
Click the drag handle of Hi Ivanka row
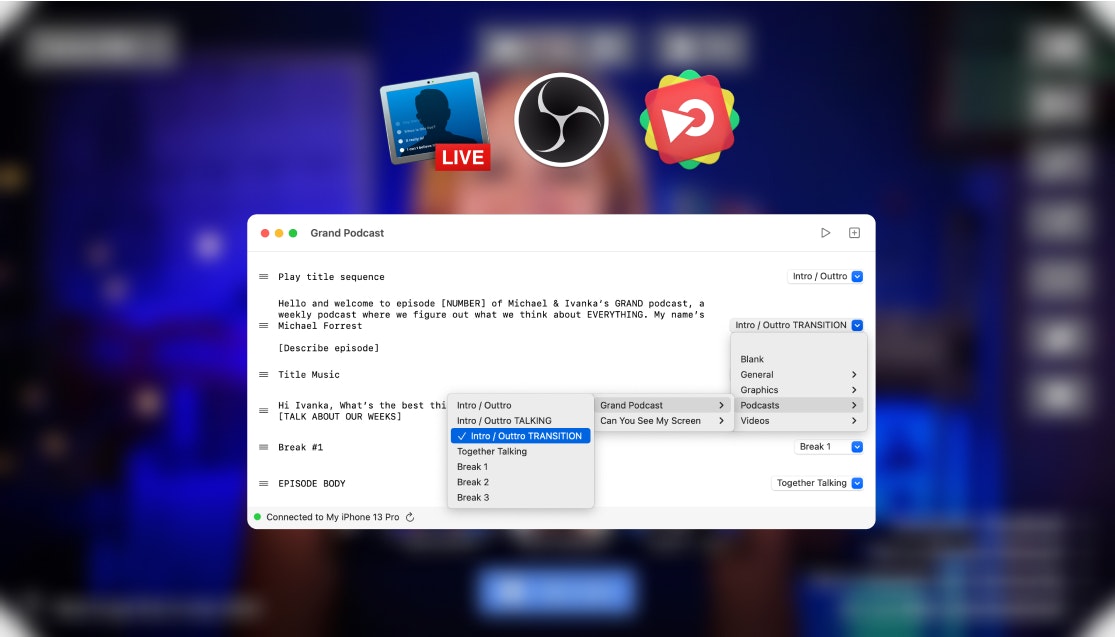click(x=263, y=410)
